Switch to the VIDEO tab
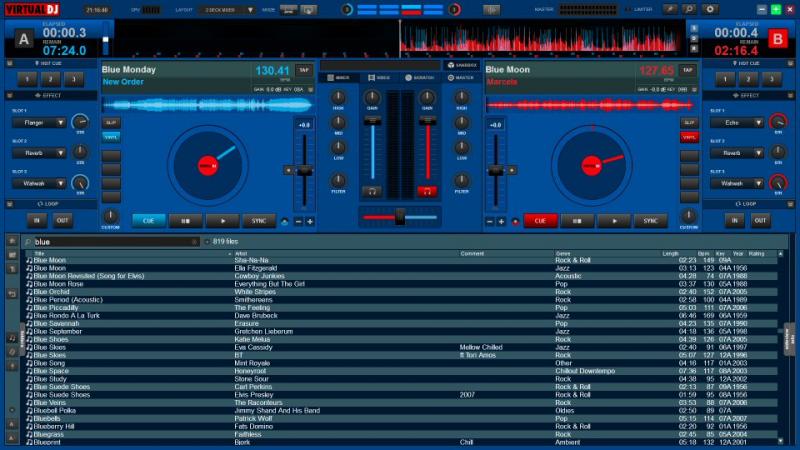800x450 pixels. point(379,78)
